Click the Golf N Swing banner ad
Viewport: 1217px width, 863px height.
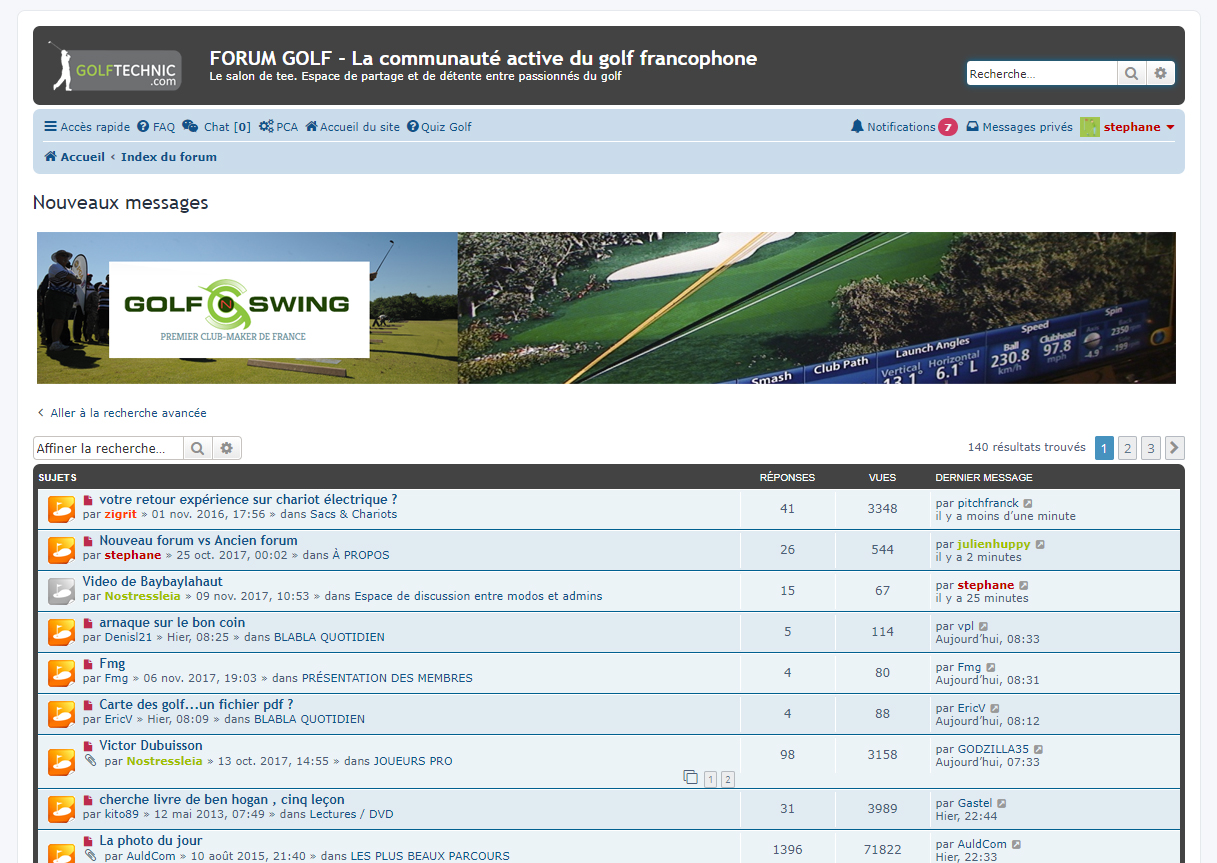[606, 308]
